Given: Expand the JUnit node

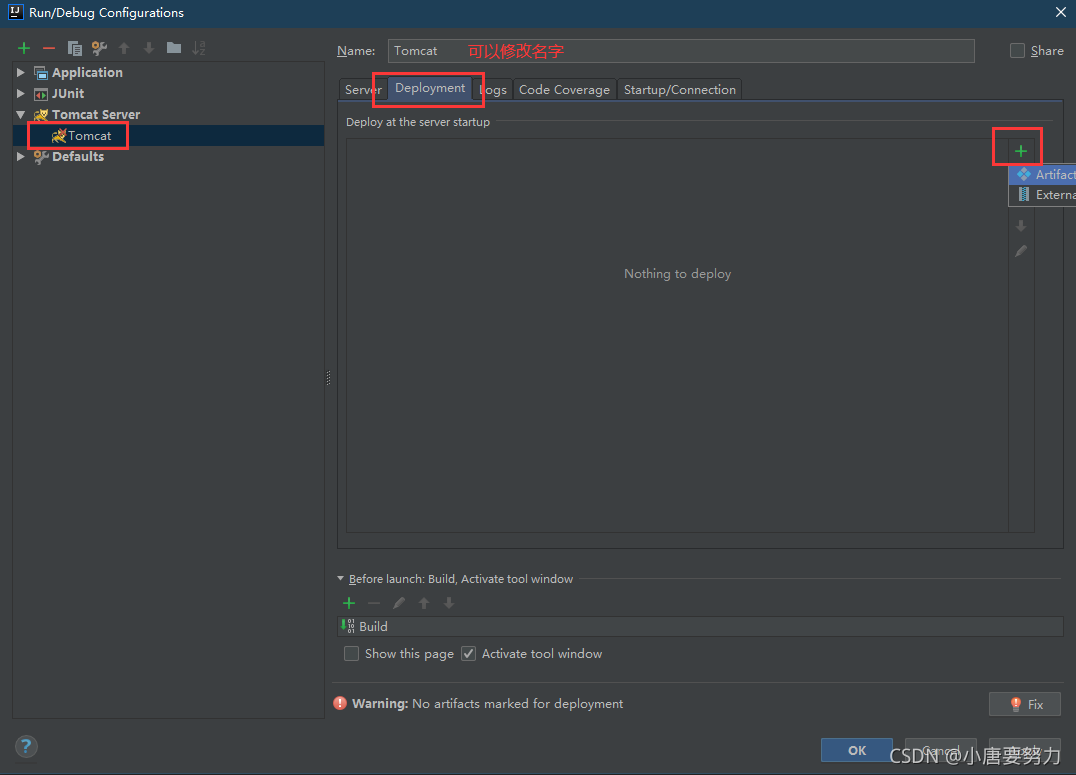Looking at the screenshot, I should [21, 93].
